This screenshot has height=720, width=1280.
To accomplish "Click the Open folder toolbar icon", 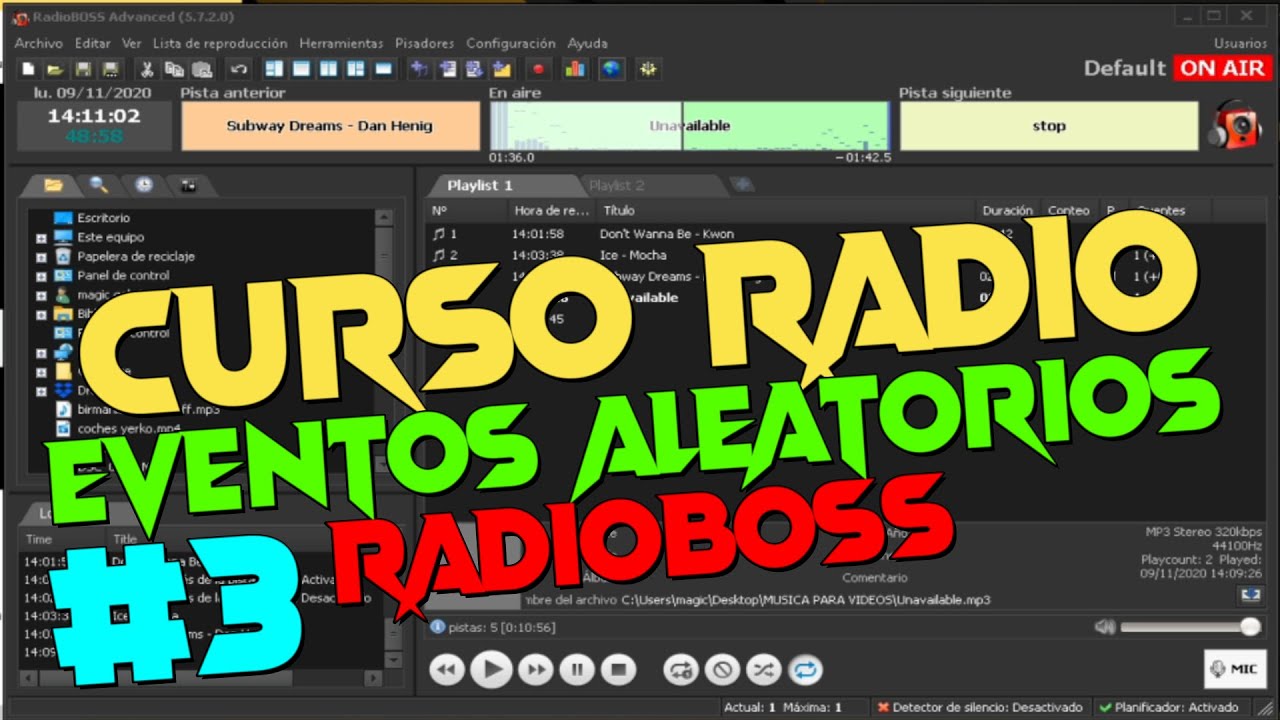I will 55,69.
